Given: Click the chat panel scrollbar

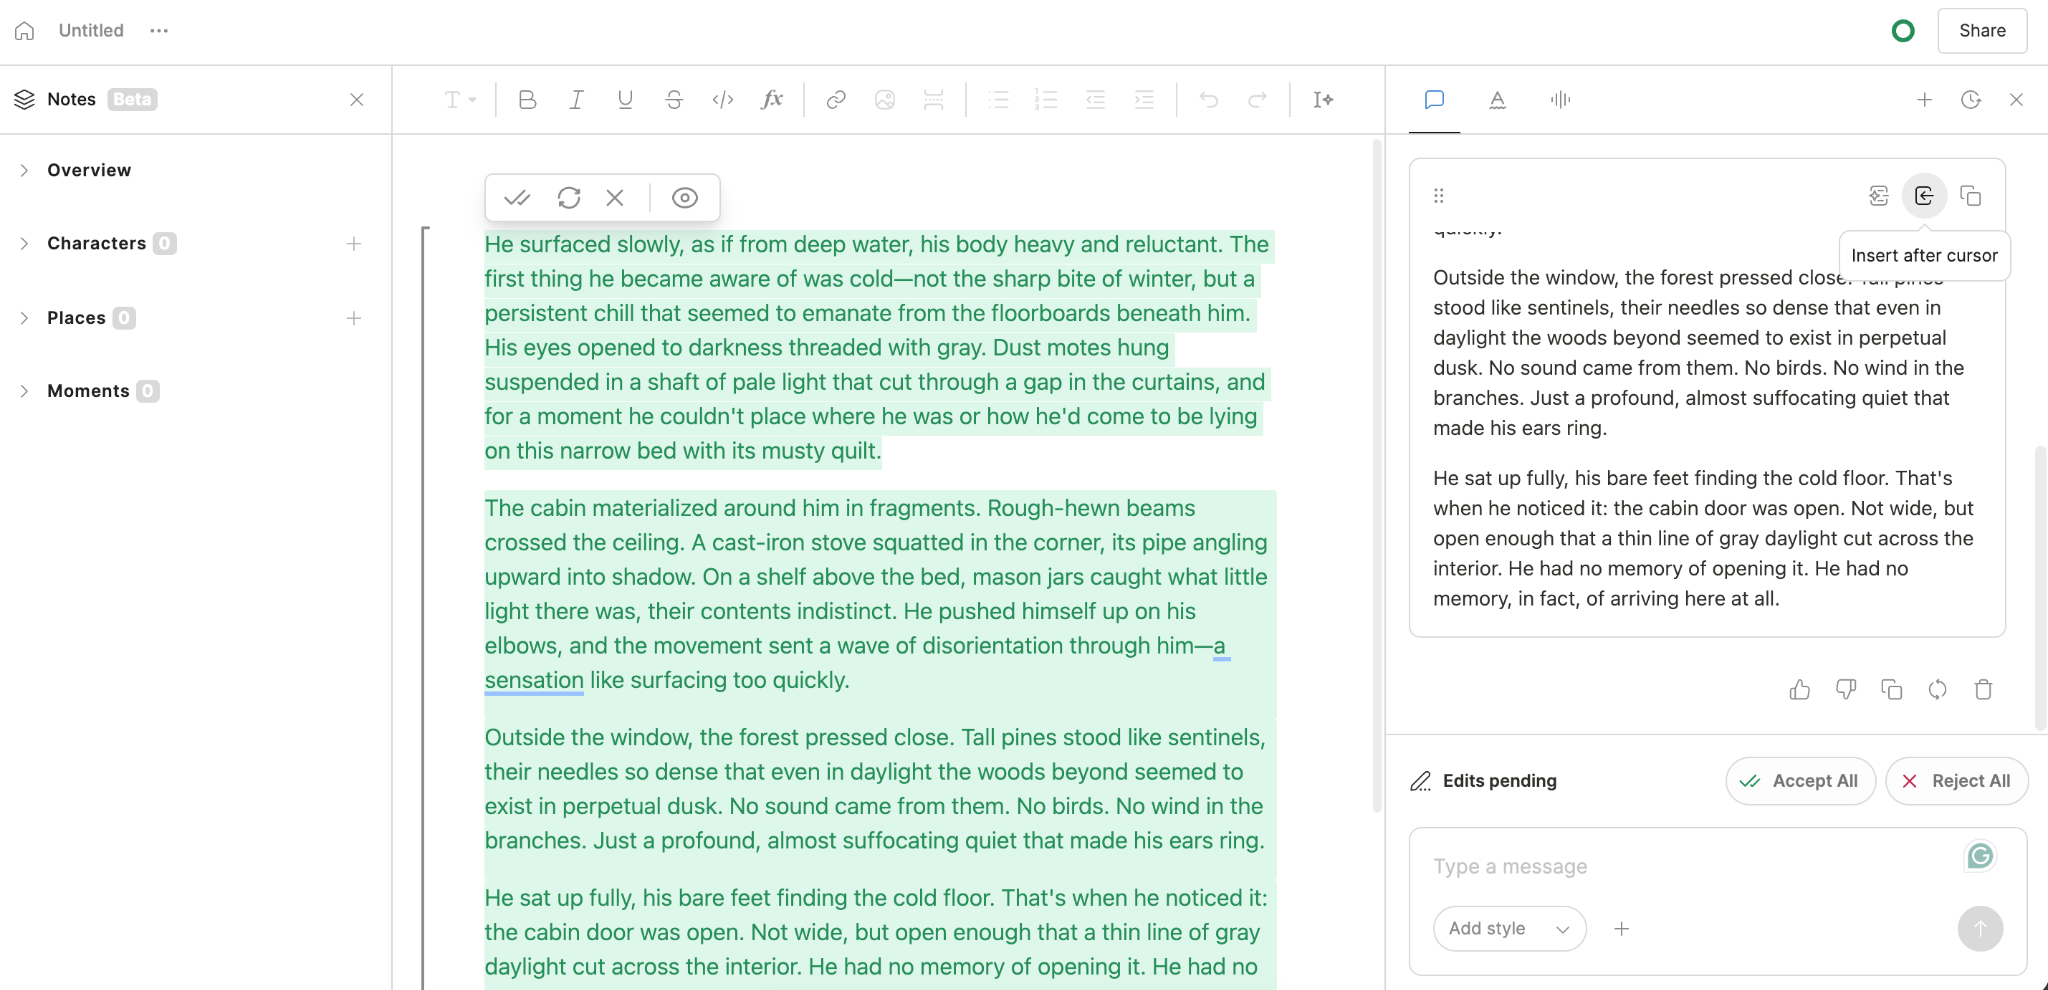Looking at the screenshot, I should 2041,588.
